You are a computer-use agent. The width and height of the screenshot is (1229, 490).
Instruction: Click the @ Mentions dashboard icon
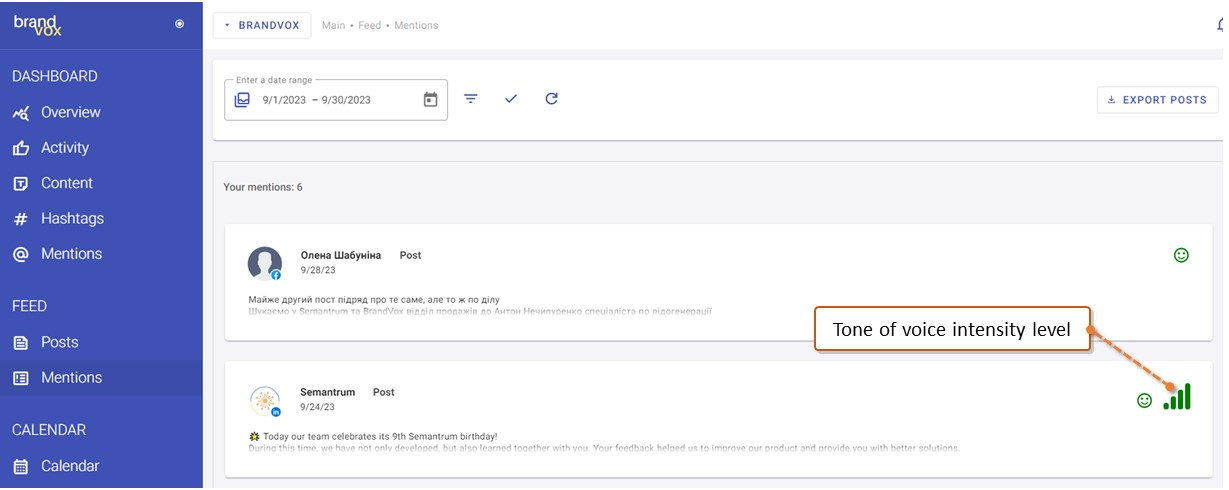[x=21, y=255]
